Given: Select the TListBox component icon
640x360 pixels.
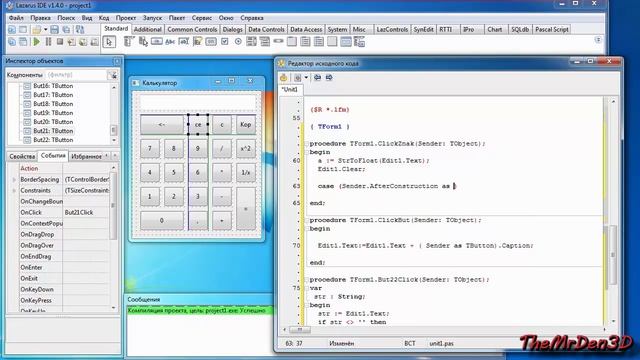Looking at the screenshot, I should pos(251,42).
